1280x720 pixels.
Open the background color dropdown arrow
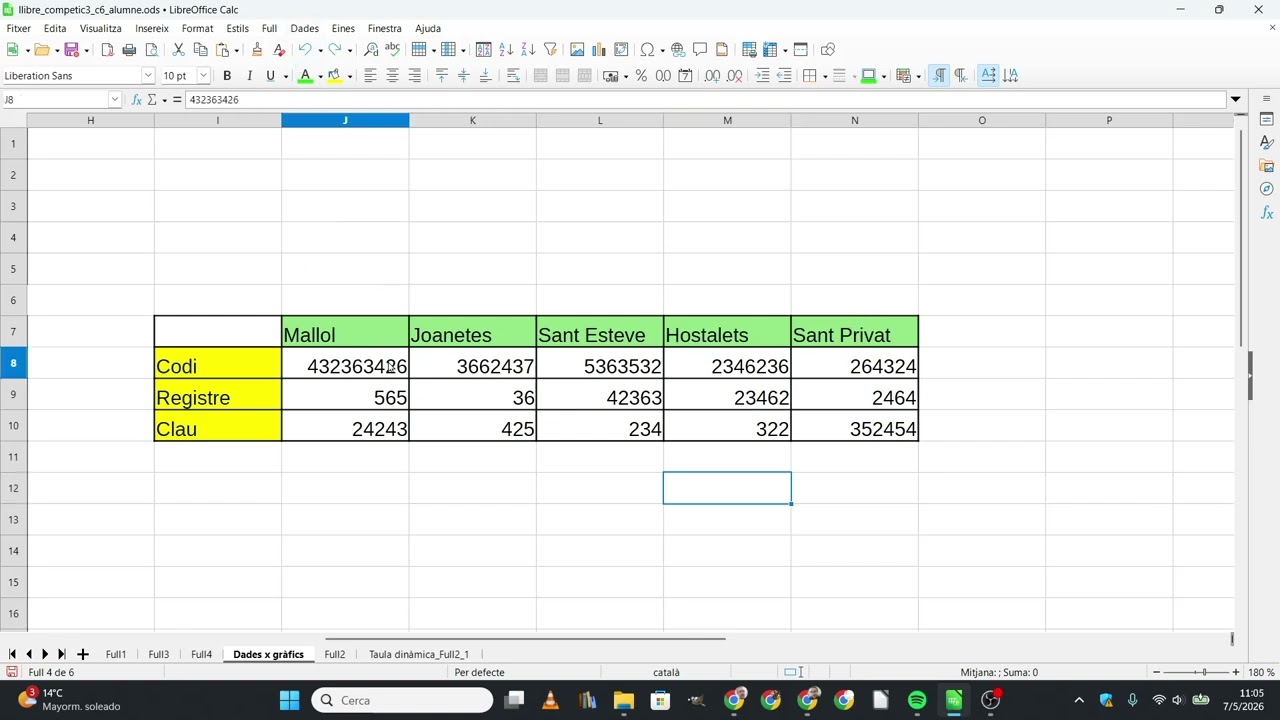tap(350, 76)
